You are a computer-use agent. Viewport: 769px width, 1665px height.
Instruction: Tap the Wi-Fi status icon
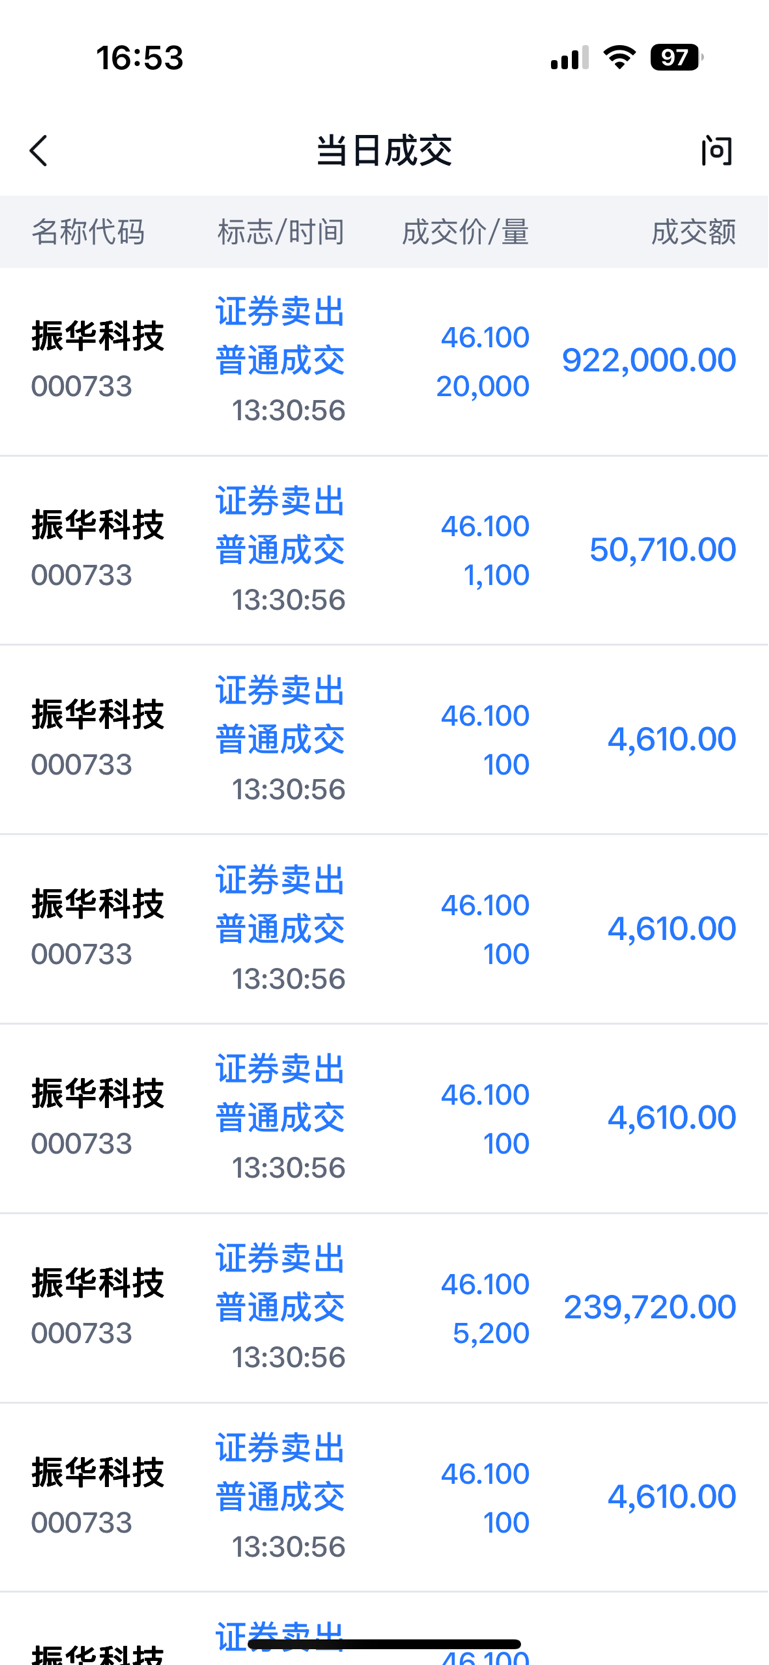(620, 57)
